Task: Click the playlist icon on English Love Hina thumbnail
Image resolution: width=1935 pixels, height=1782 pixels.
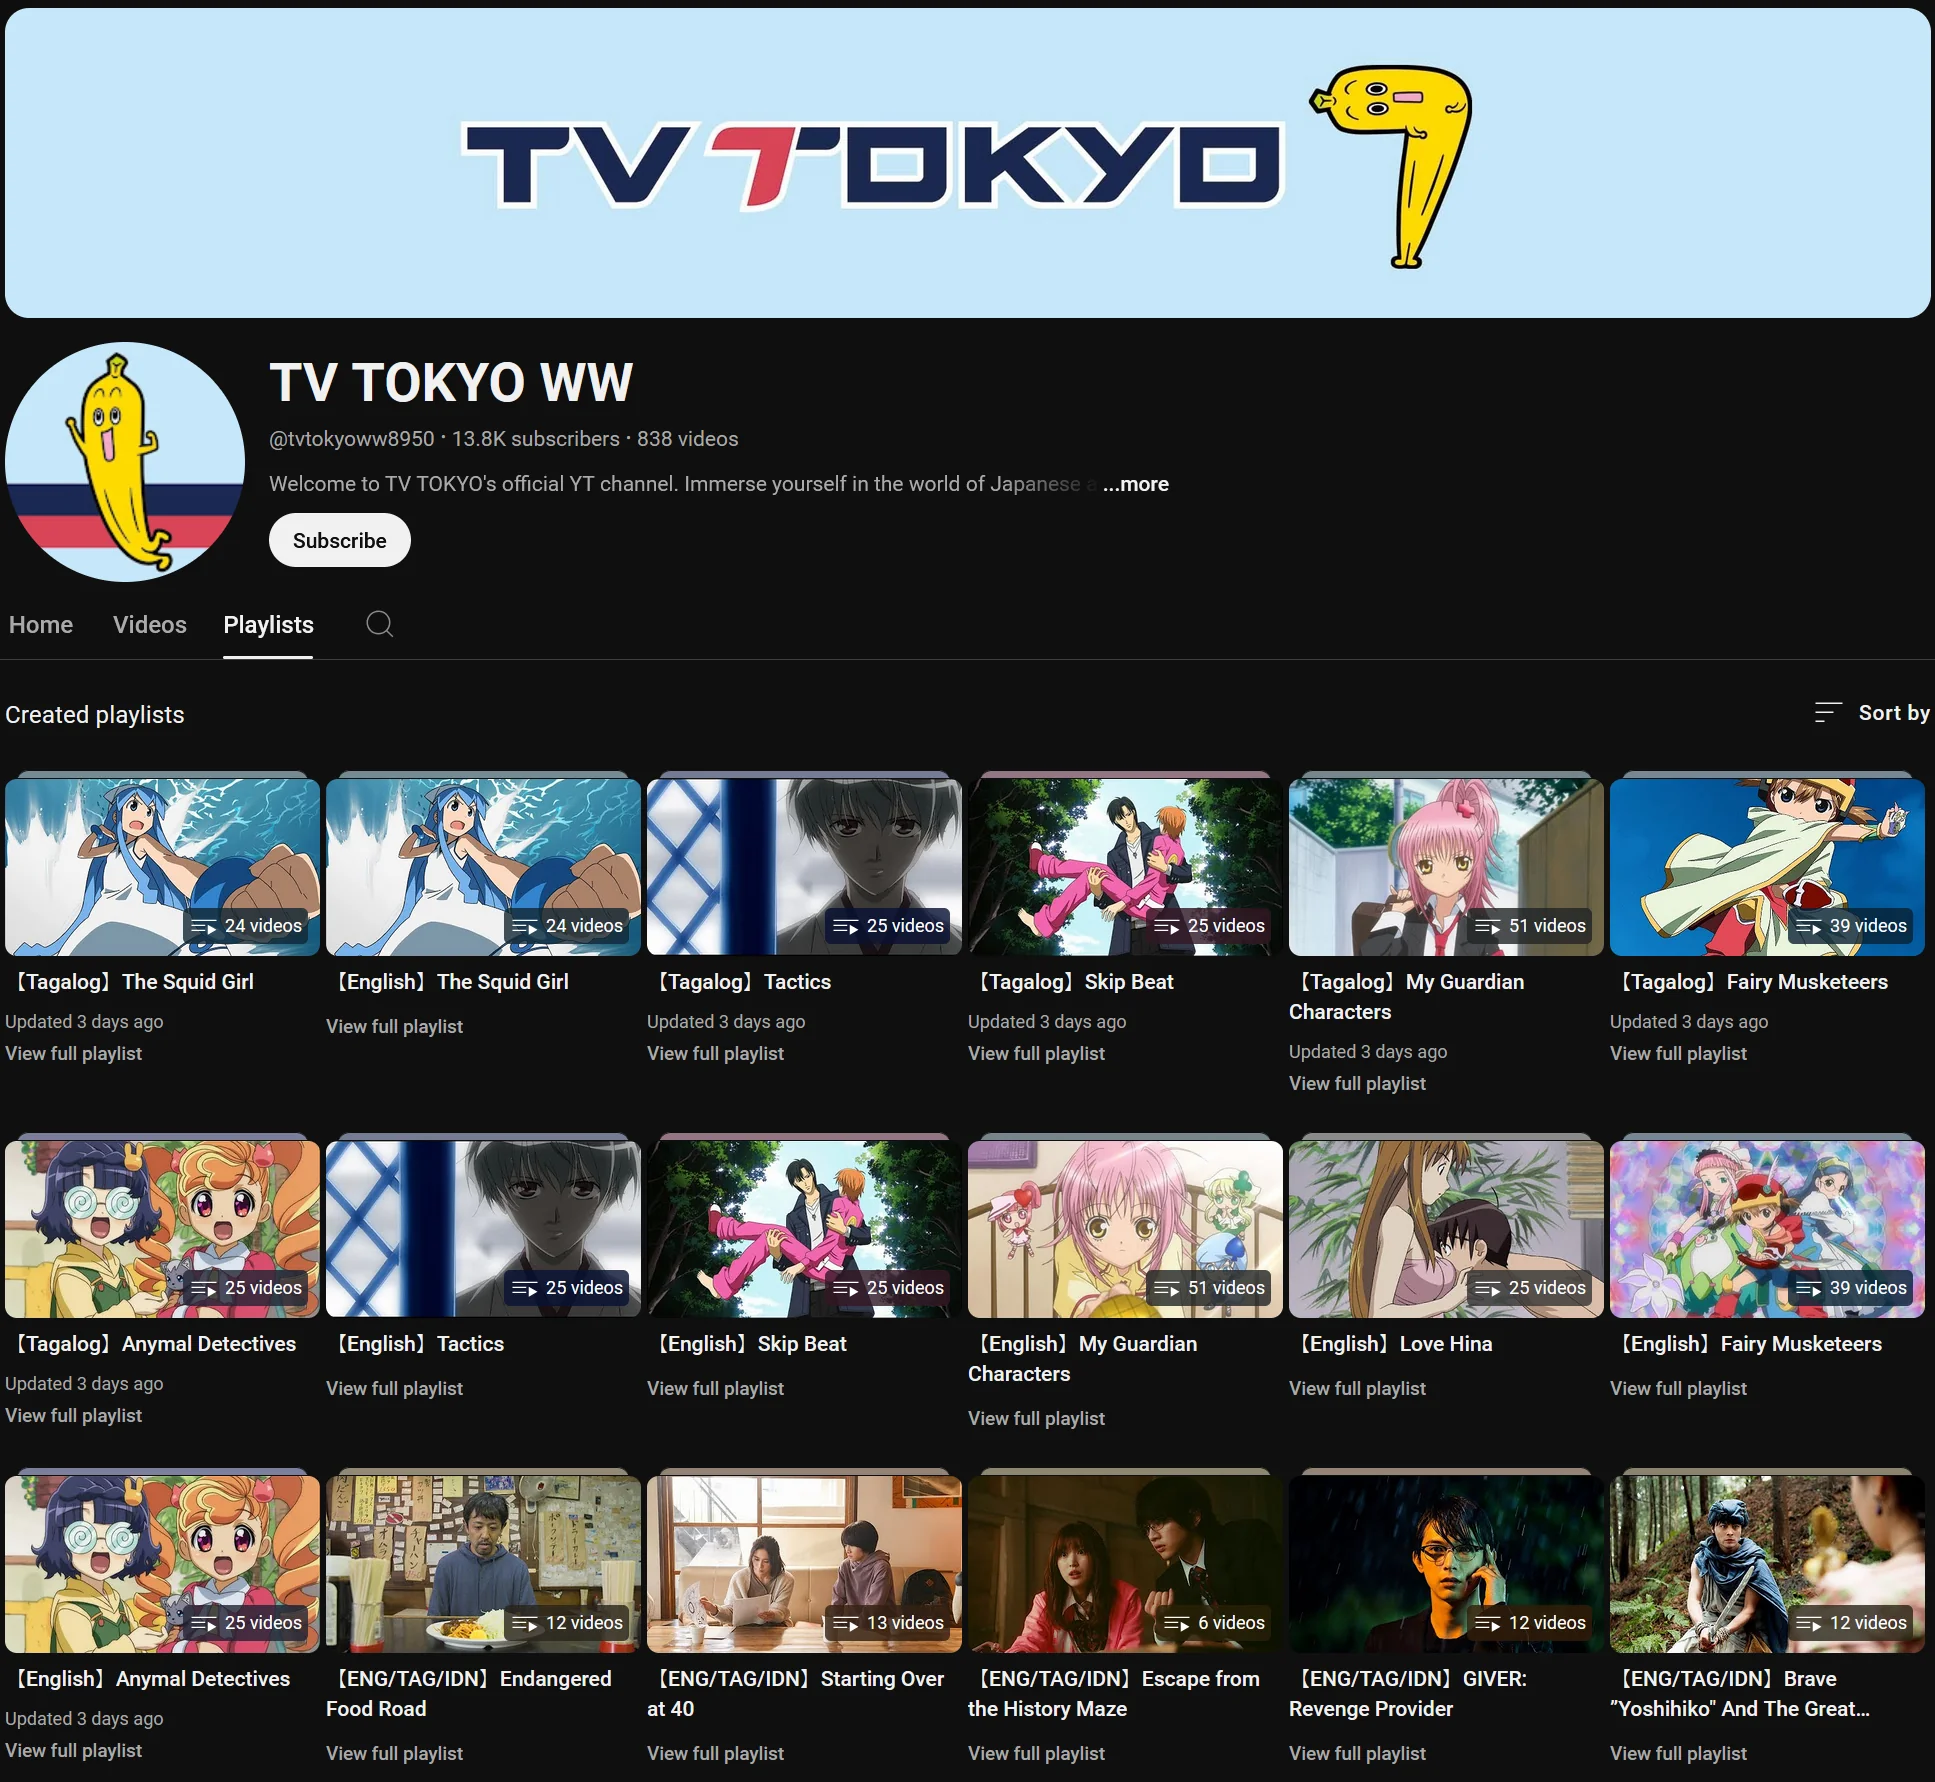Action: click(1488, 1288)
